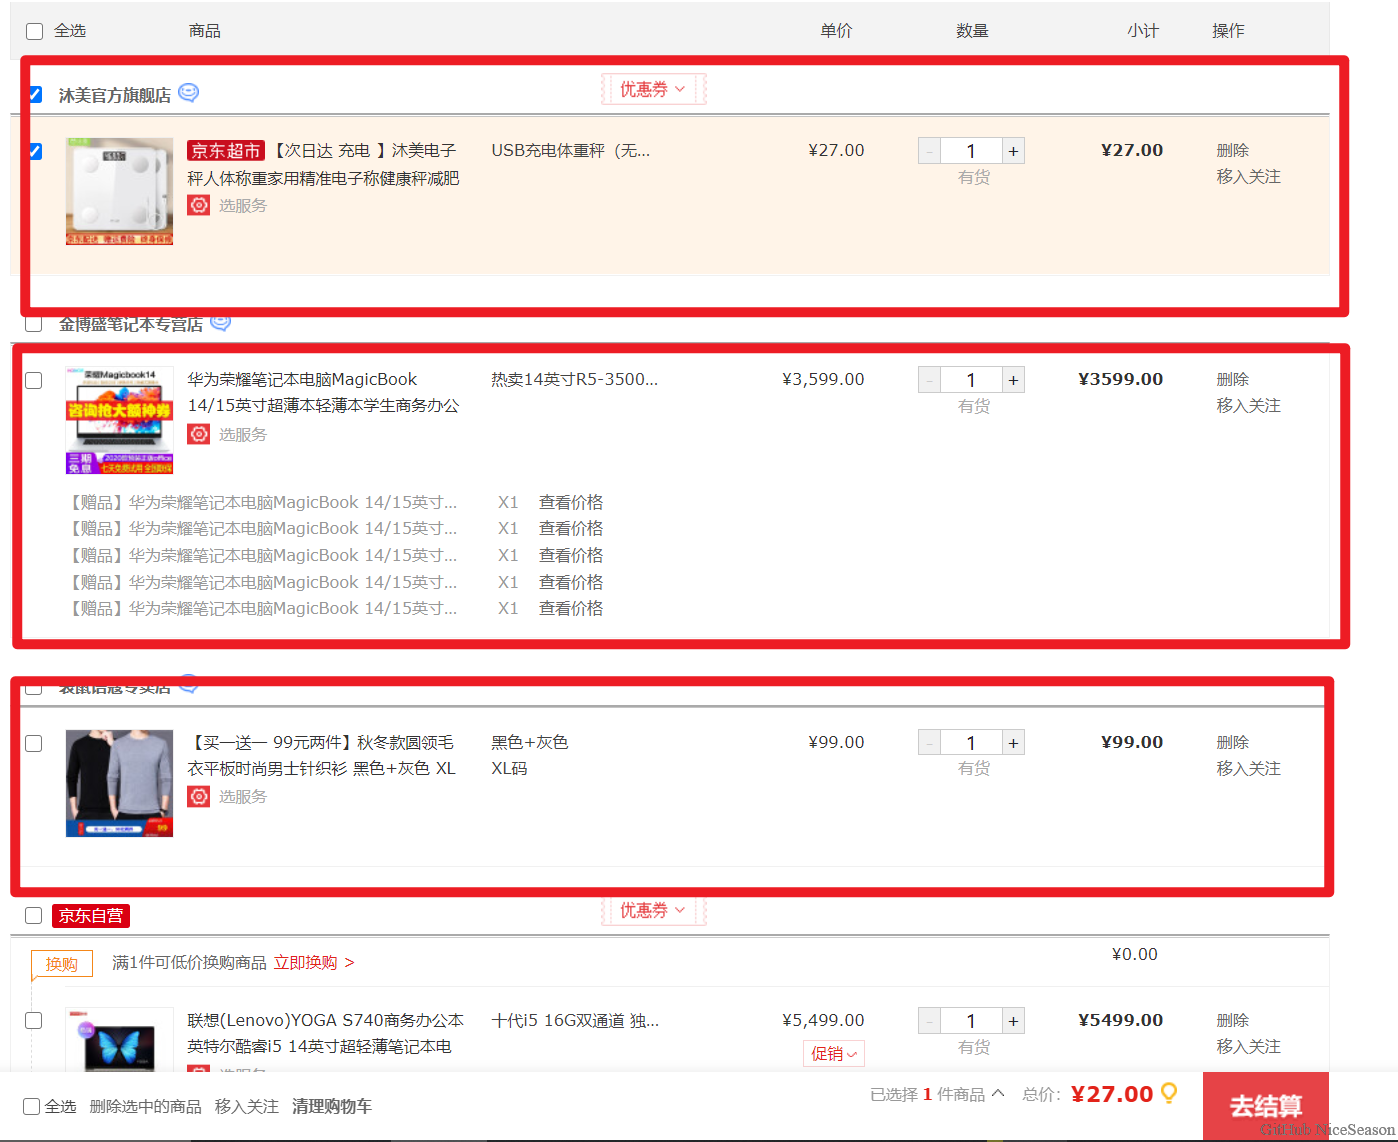
Task: Increase quantity of 圆领毛衣 sweater
Action: point(1013,743)
